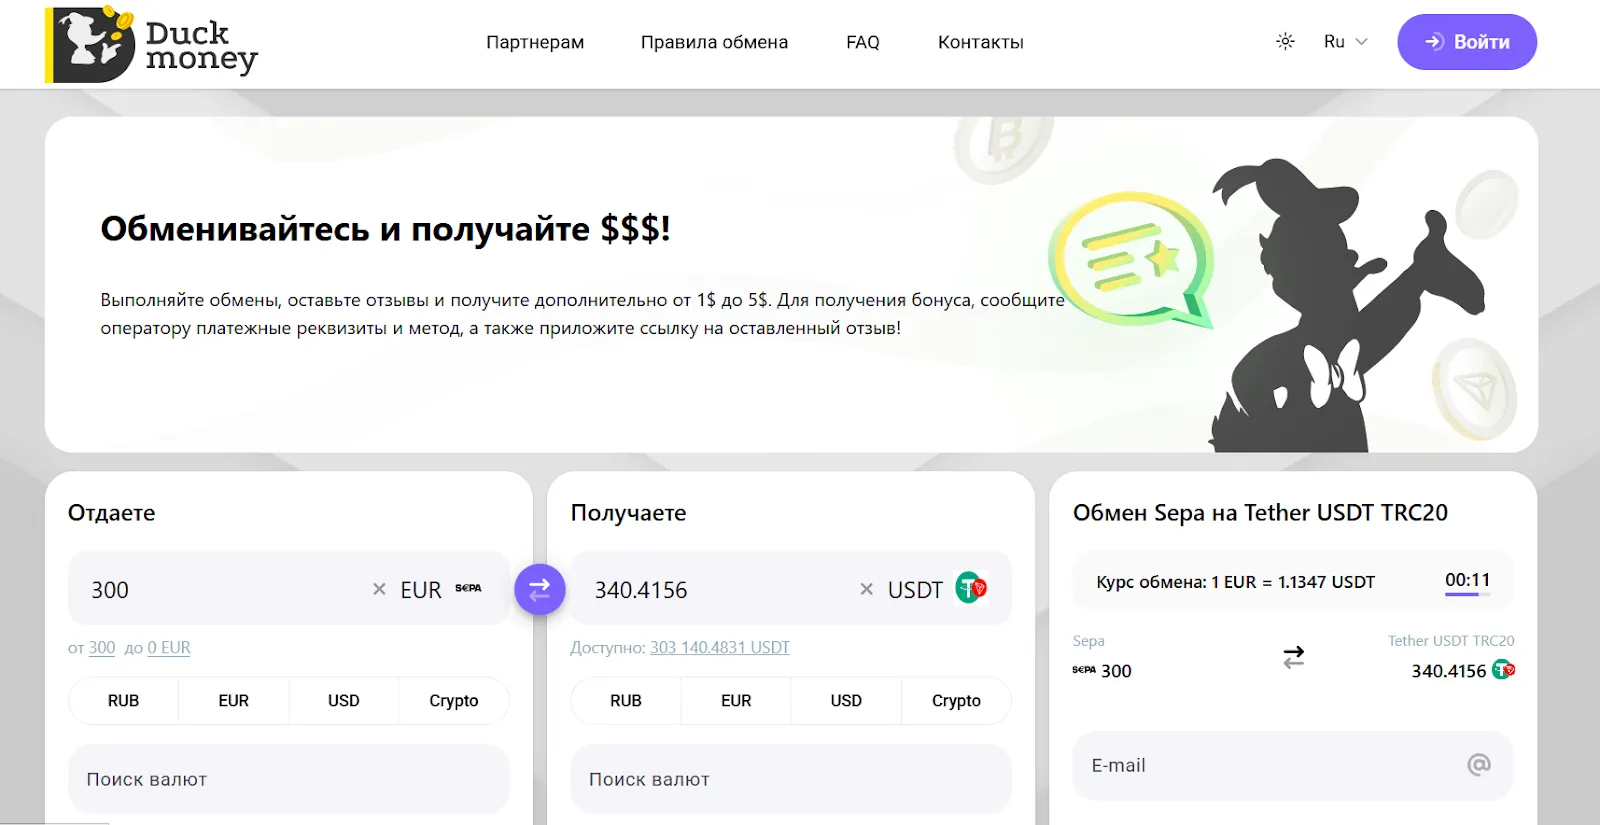Click the 0 EUR maximum link
The image size is (1600, 825).
click(169, 648)
